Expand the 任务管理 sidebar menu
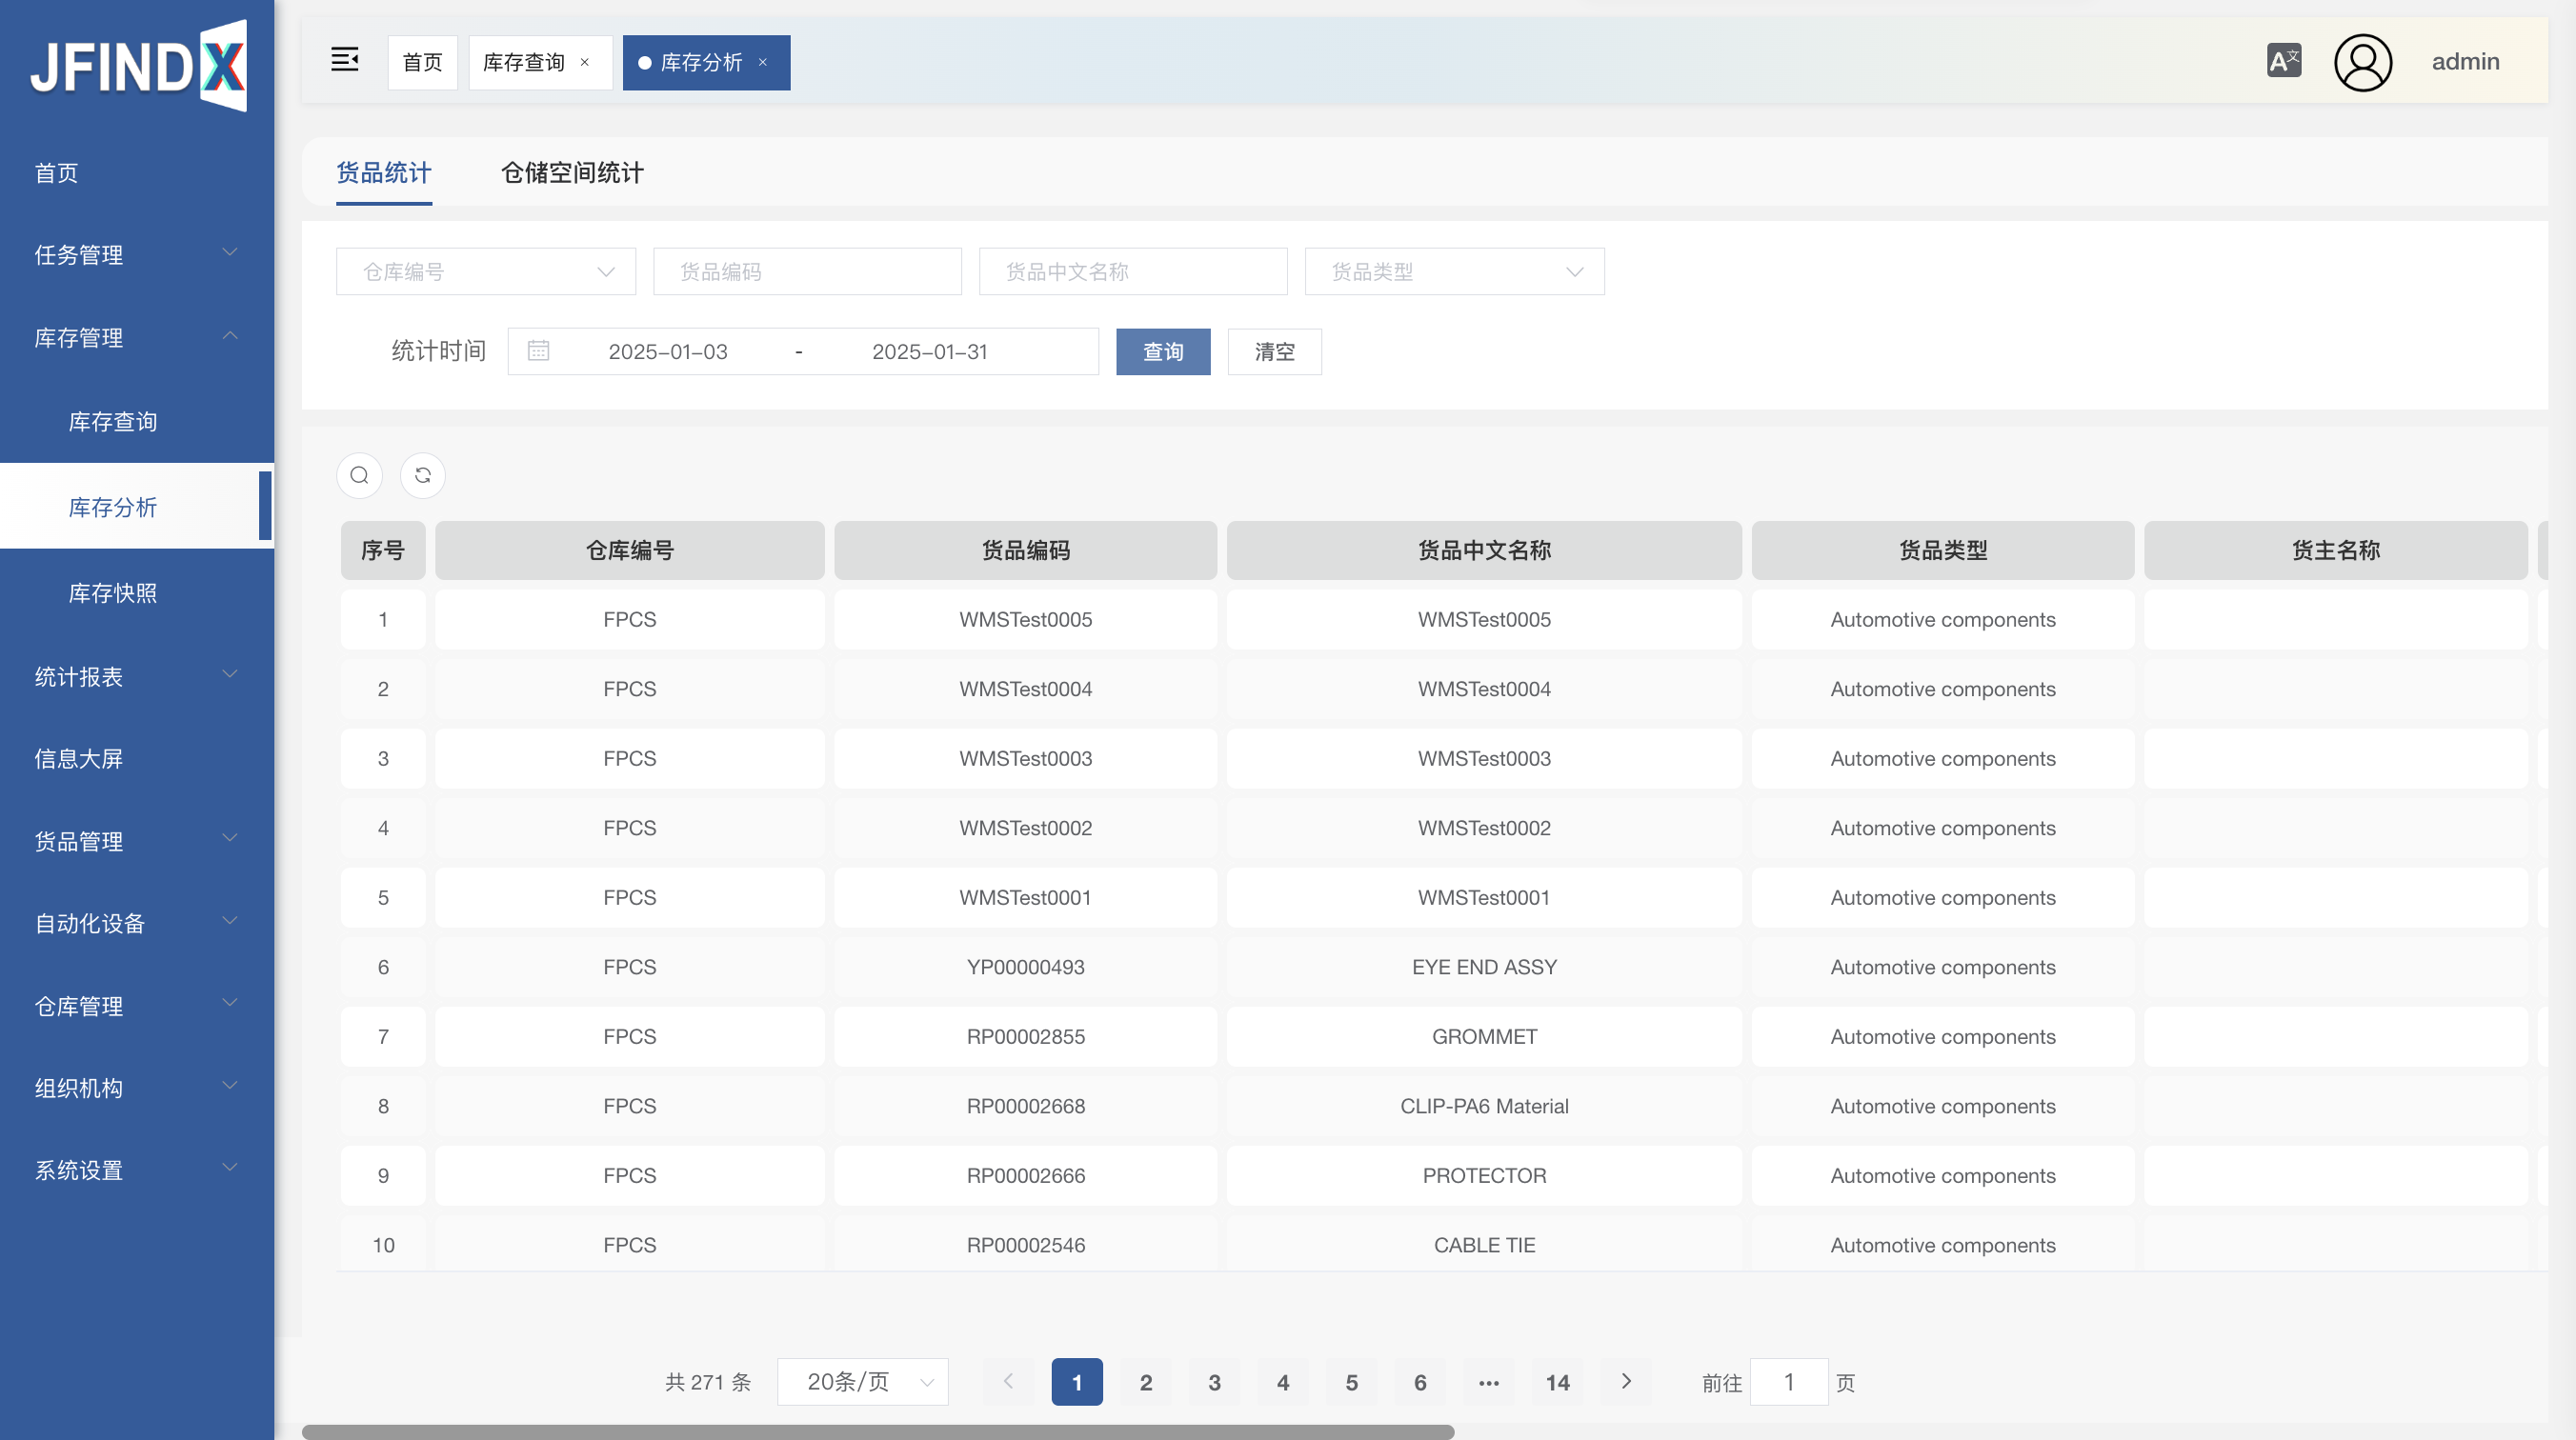The width and height of the screenshot is (2576, 1440). pyautogui.click(x=136, y=254)
